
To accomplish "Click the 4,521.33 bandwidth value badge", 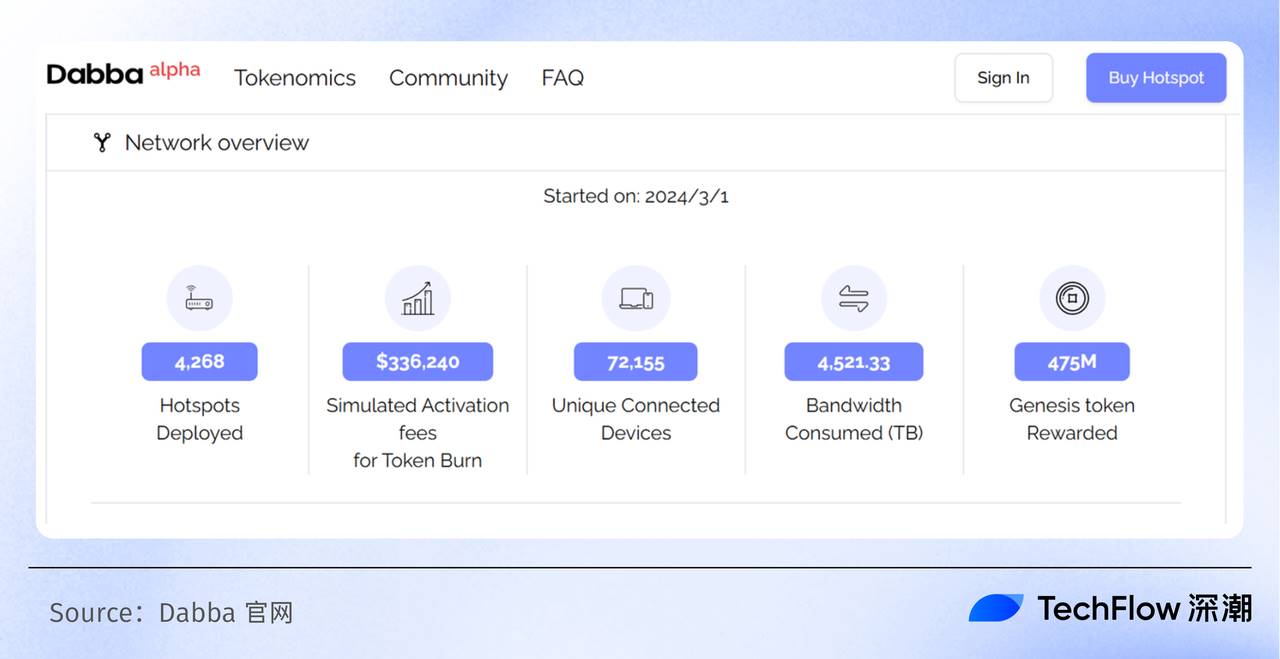I will click(x=854, y=362).
